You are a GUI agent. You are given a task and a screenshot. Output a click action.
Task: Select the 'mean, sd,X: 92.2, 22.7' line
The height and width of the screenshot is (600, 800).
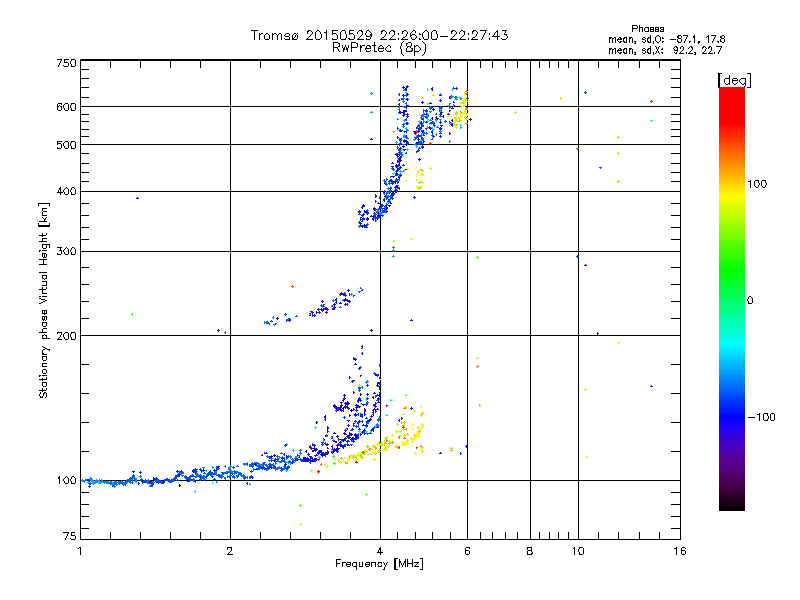[665, 50]
